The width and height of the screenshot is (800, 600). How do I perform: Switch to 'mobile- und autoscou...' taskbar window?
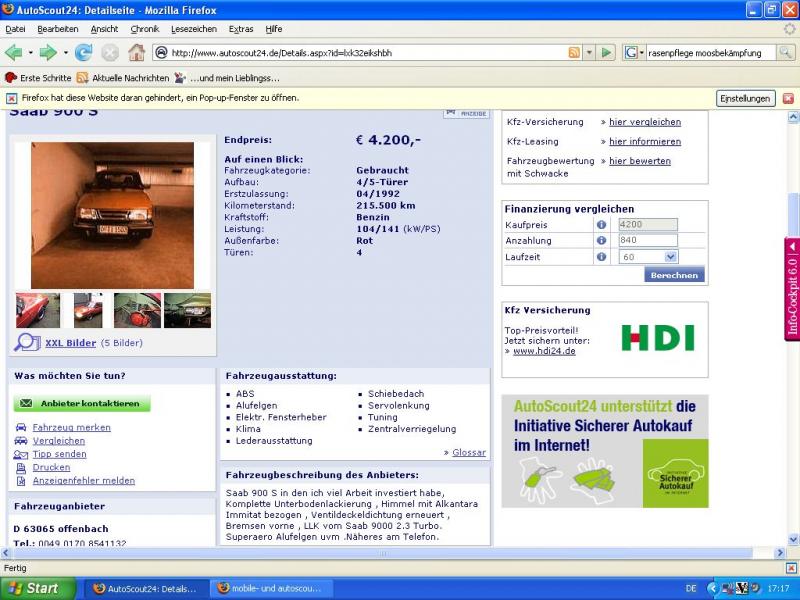[271, 588]
